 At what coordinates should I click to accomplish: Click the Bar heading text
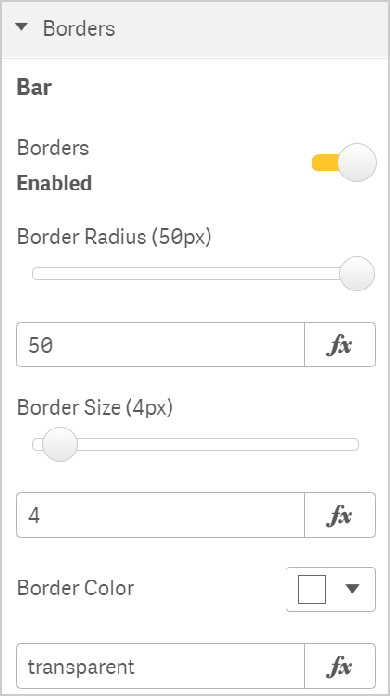pos(34,87)
